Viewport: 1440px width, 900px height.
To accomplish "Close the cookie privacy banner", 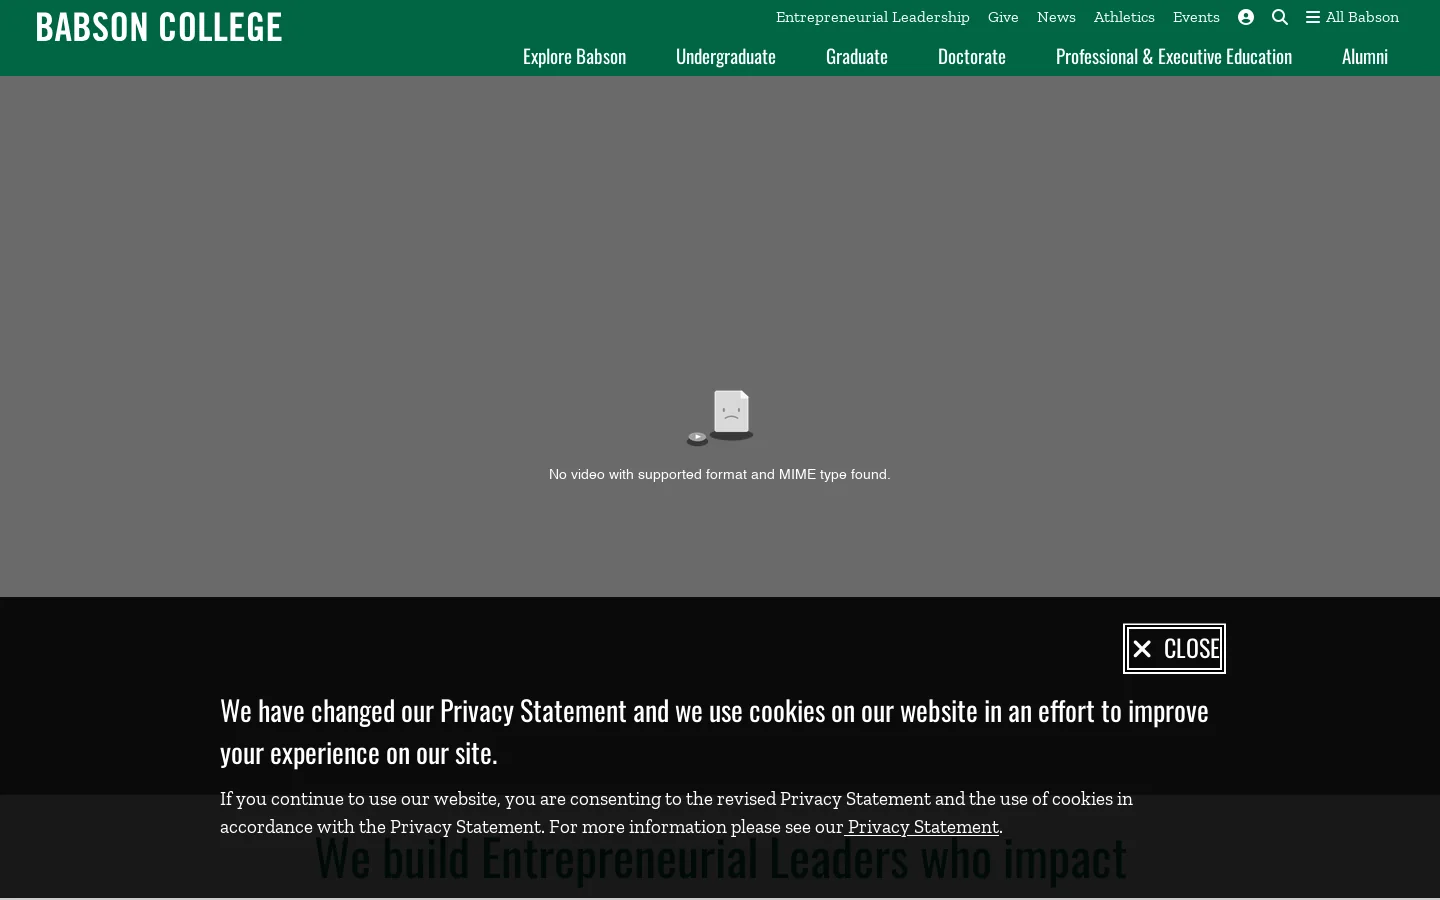I will coord(1174,649).
